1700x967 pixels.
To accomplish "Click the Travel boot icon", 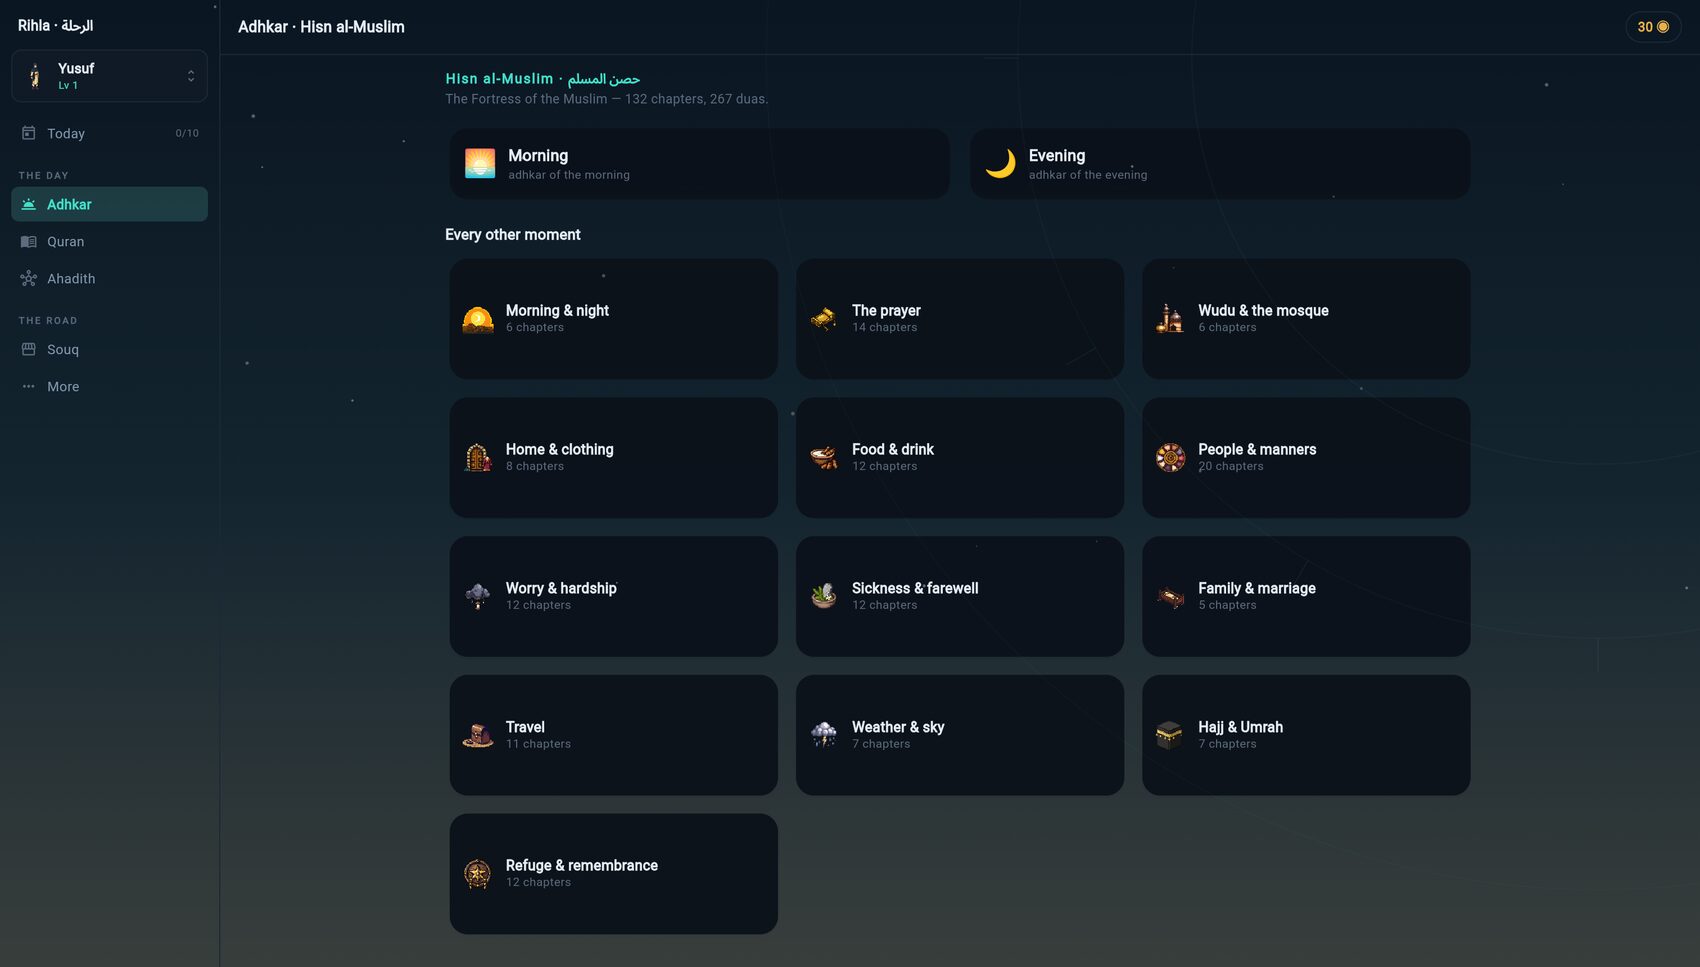I will point(478,735).
